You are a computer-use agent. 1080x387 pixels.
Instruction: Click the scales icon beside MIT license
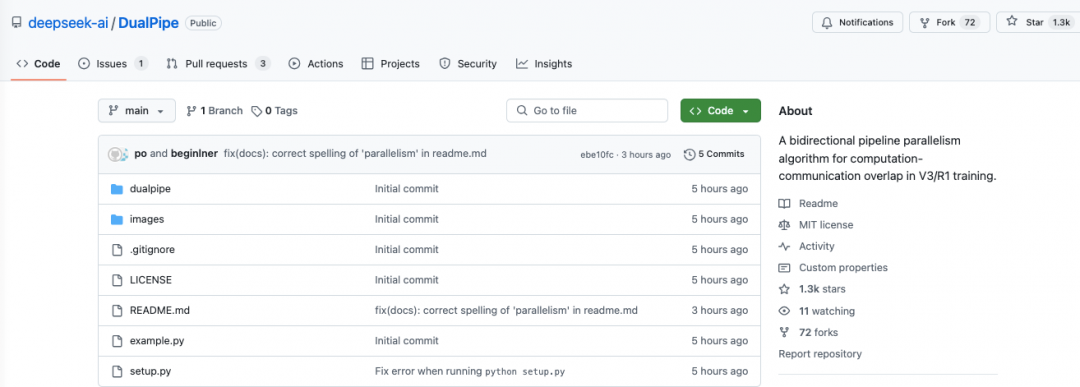coord(784,224)
